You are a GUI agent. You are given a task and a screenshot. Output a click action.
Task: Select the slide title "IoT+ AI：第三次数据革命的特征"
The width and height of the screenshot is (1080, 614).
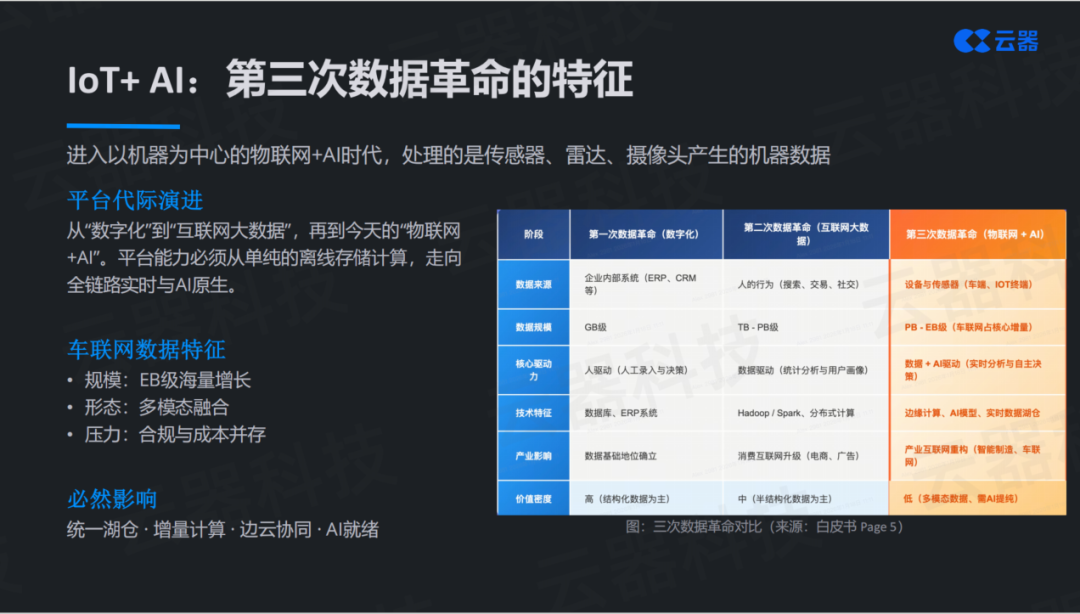click(x=350, y=80)
